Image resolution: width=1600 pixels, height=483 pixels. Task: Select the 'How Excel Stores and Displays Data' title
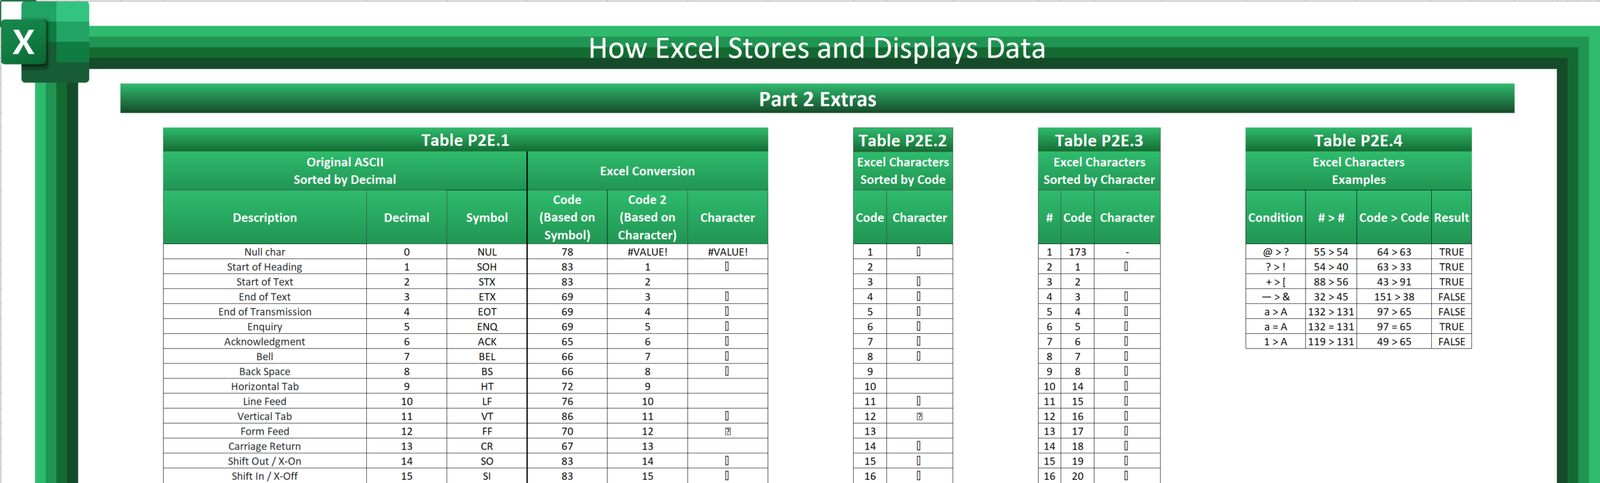(817, 48)
